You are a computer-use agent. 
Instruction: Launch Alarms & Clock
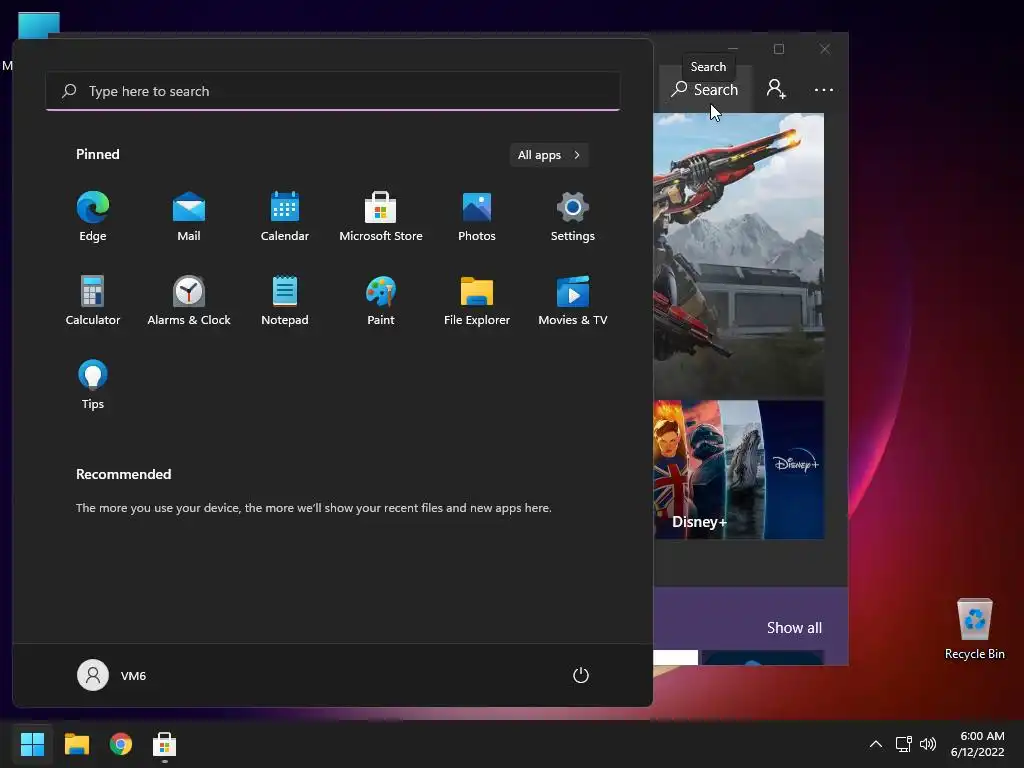tap(189, 300)
